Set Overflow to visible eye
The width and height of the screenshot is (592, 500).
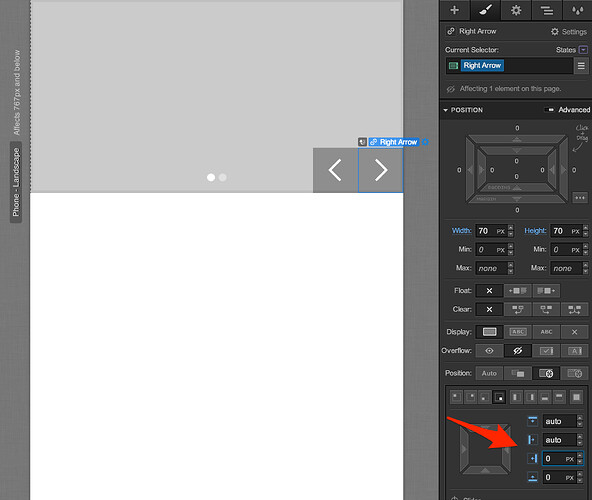tap(489, 351)
